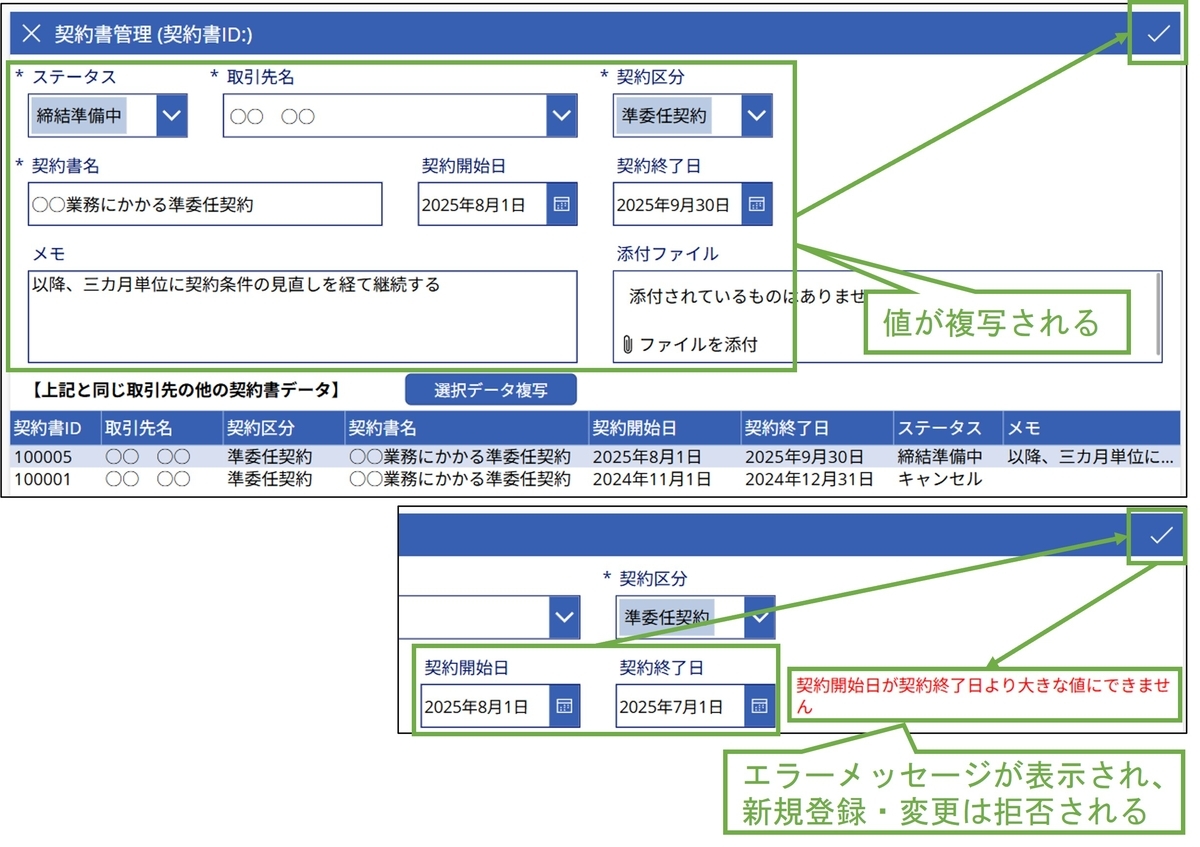Expand the 契約区分 dropdown in upper form
The height and width of the screenshot is (847, 1200).
757,116
